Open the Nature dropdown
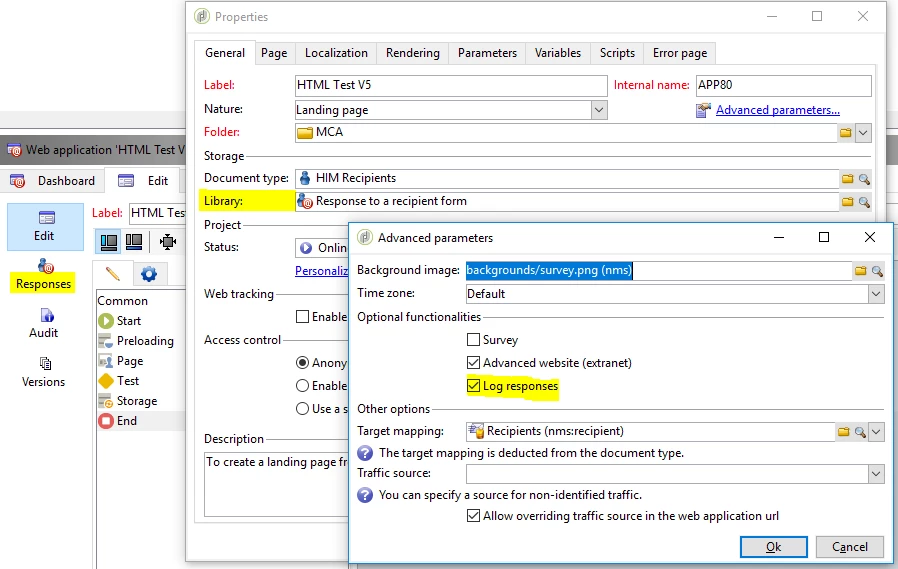Viewport: 898px width, 569px height. (x=599, y=110)
